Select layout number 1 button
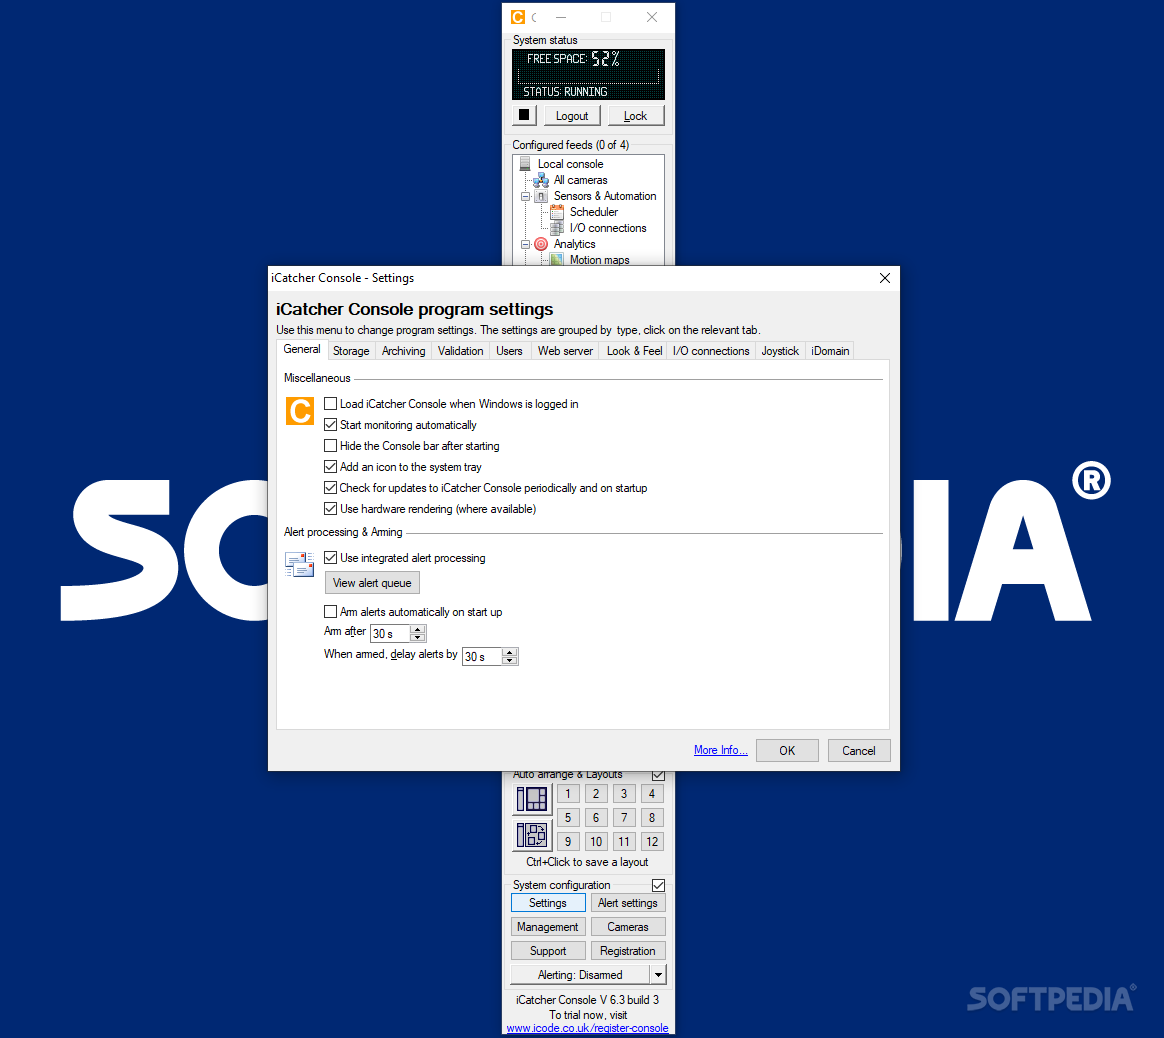This screenshot has height=1038, width=1164. click(x=568, y=794)
